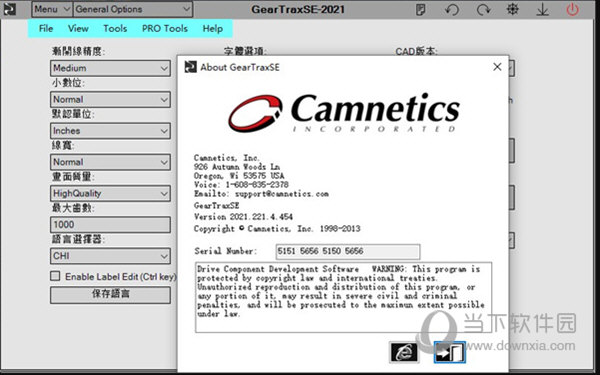
Task: Open the Help menu
Action: [213, 29]
